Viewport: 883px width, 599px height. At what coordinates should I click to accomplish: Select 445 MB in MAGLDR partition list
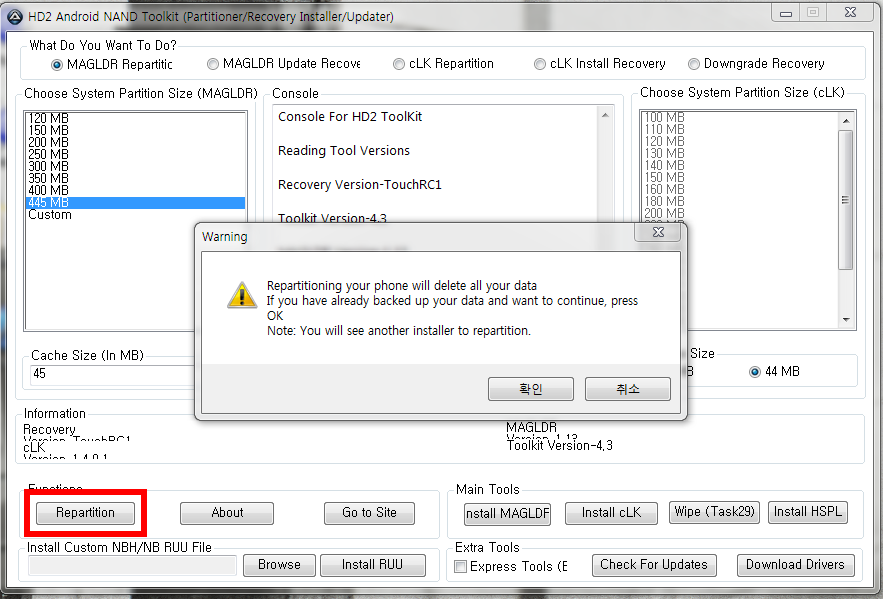[x=136, y=203]
